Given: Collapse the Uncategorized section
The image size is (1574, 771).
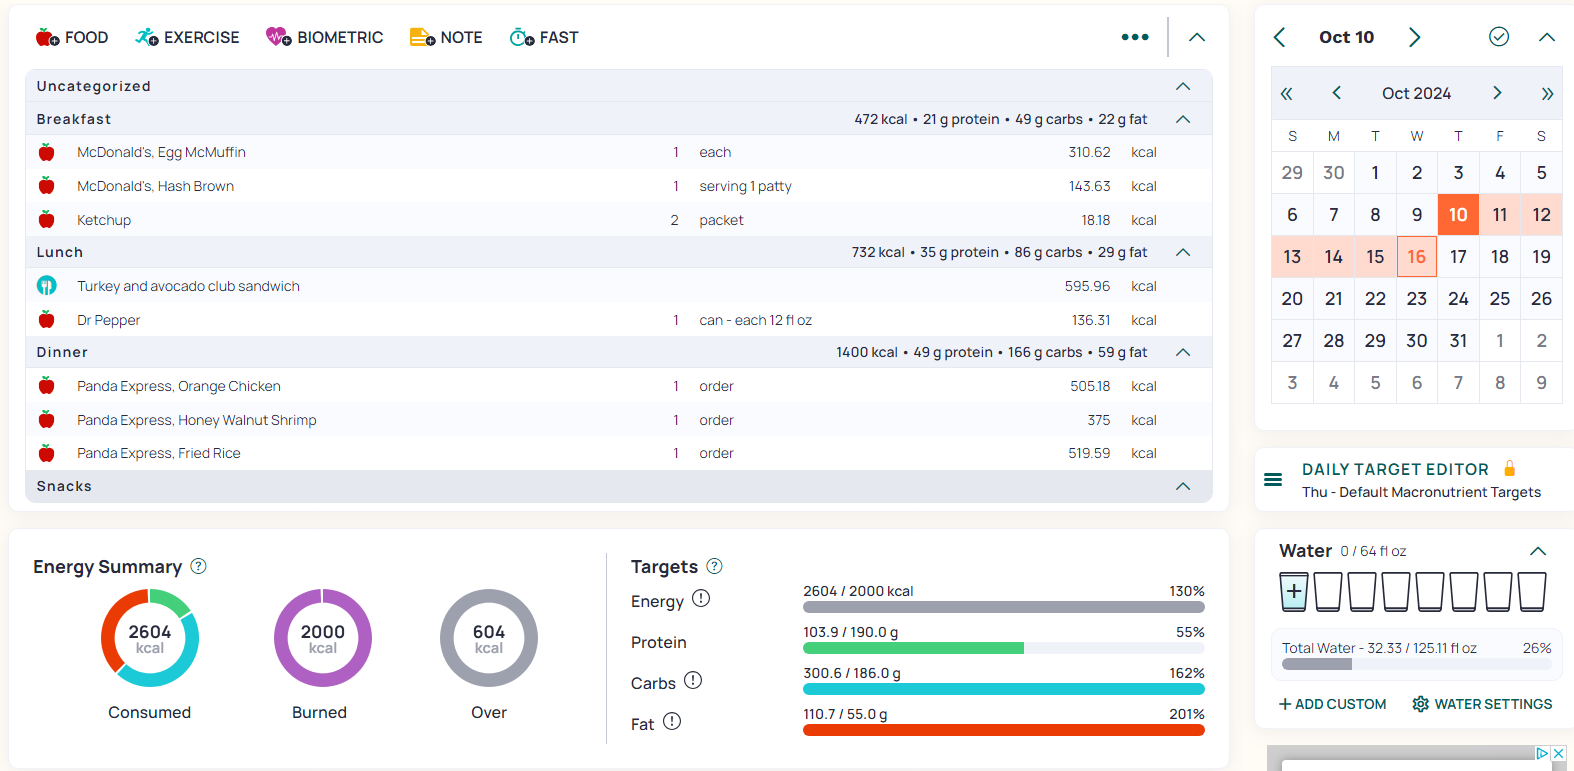Looking at the screenshot, I should click(1183, 86).
